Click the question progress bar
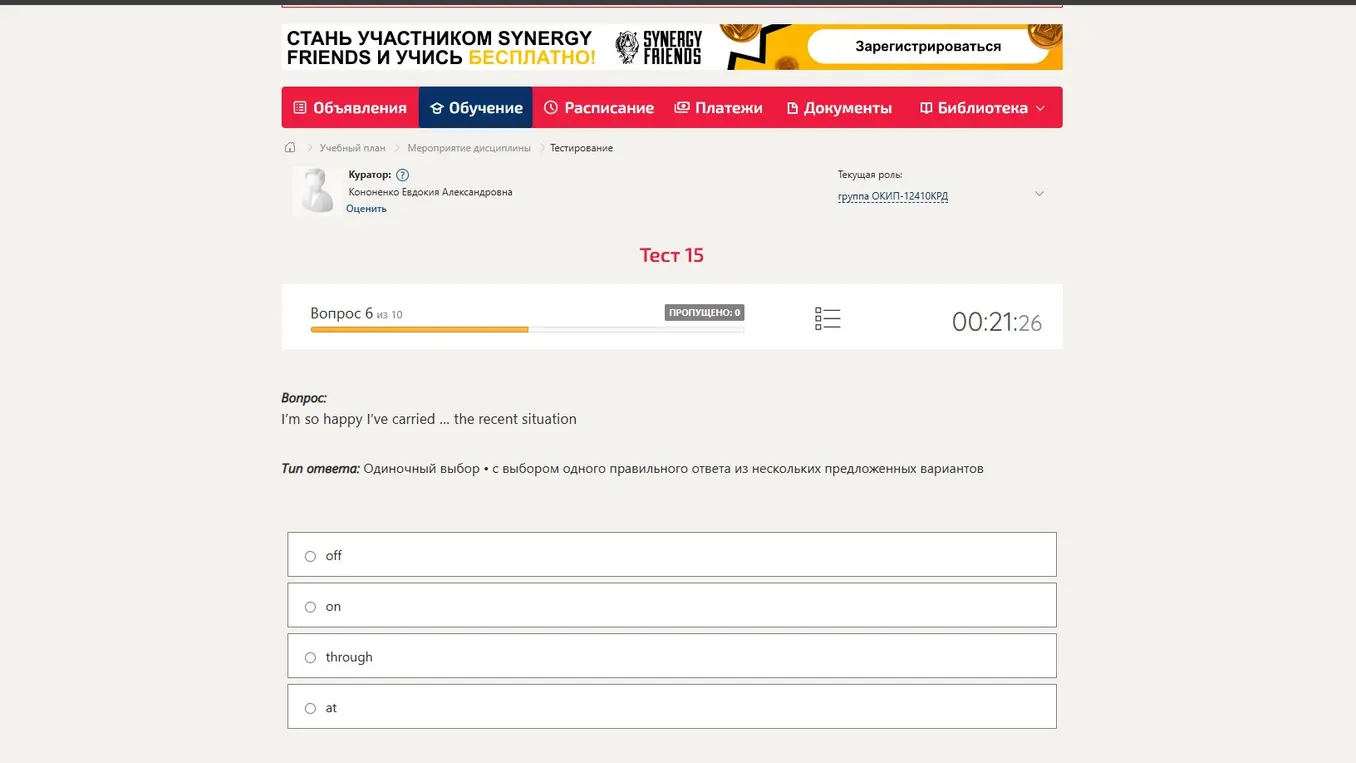1356x763 pixels. pos(527,329)
